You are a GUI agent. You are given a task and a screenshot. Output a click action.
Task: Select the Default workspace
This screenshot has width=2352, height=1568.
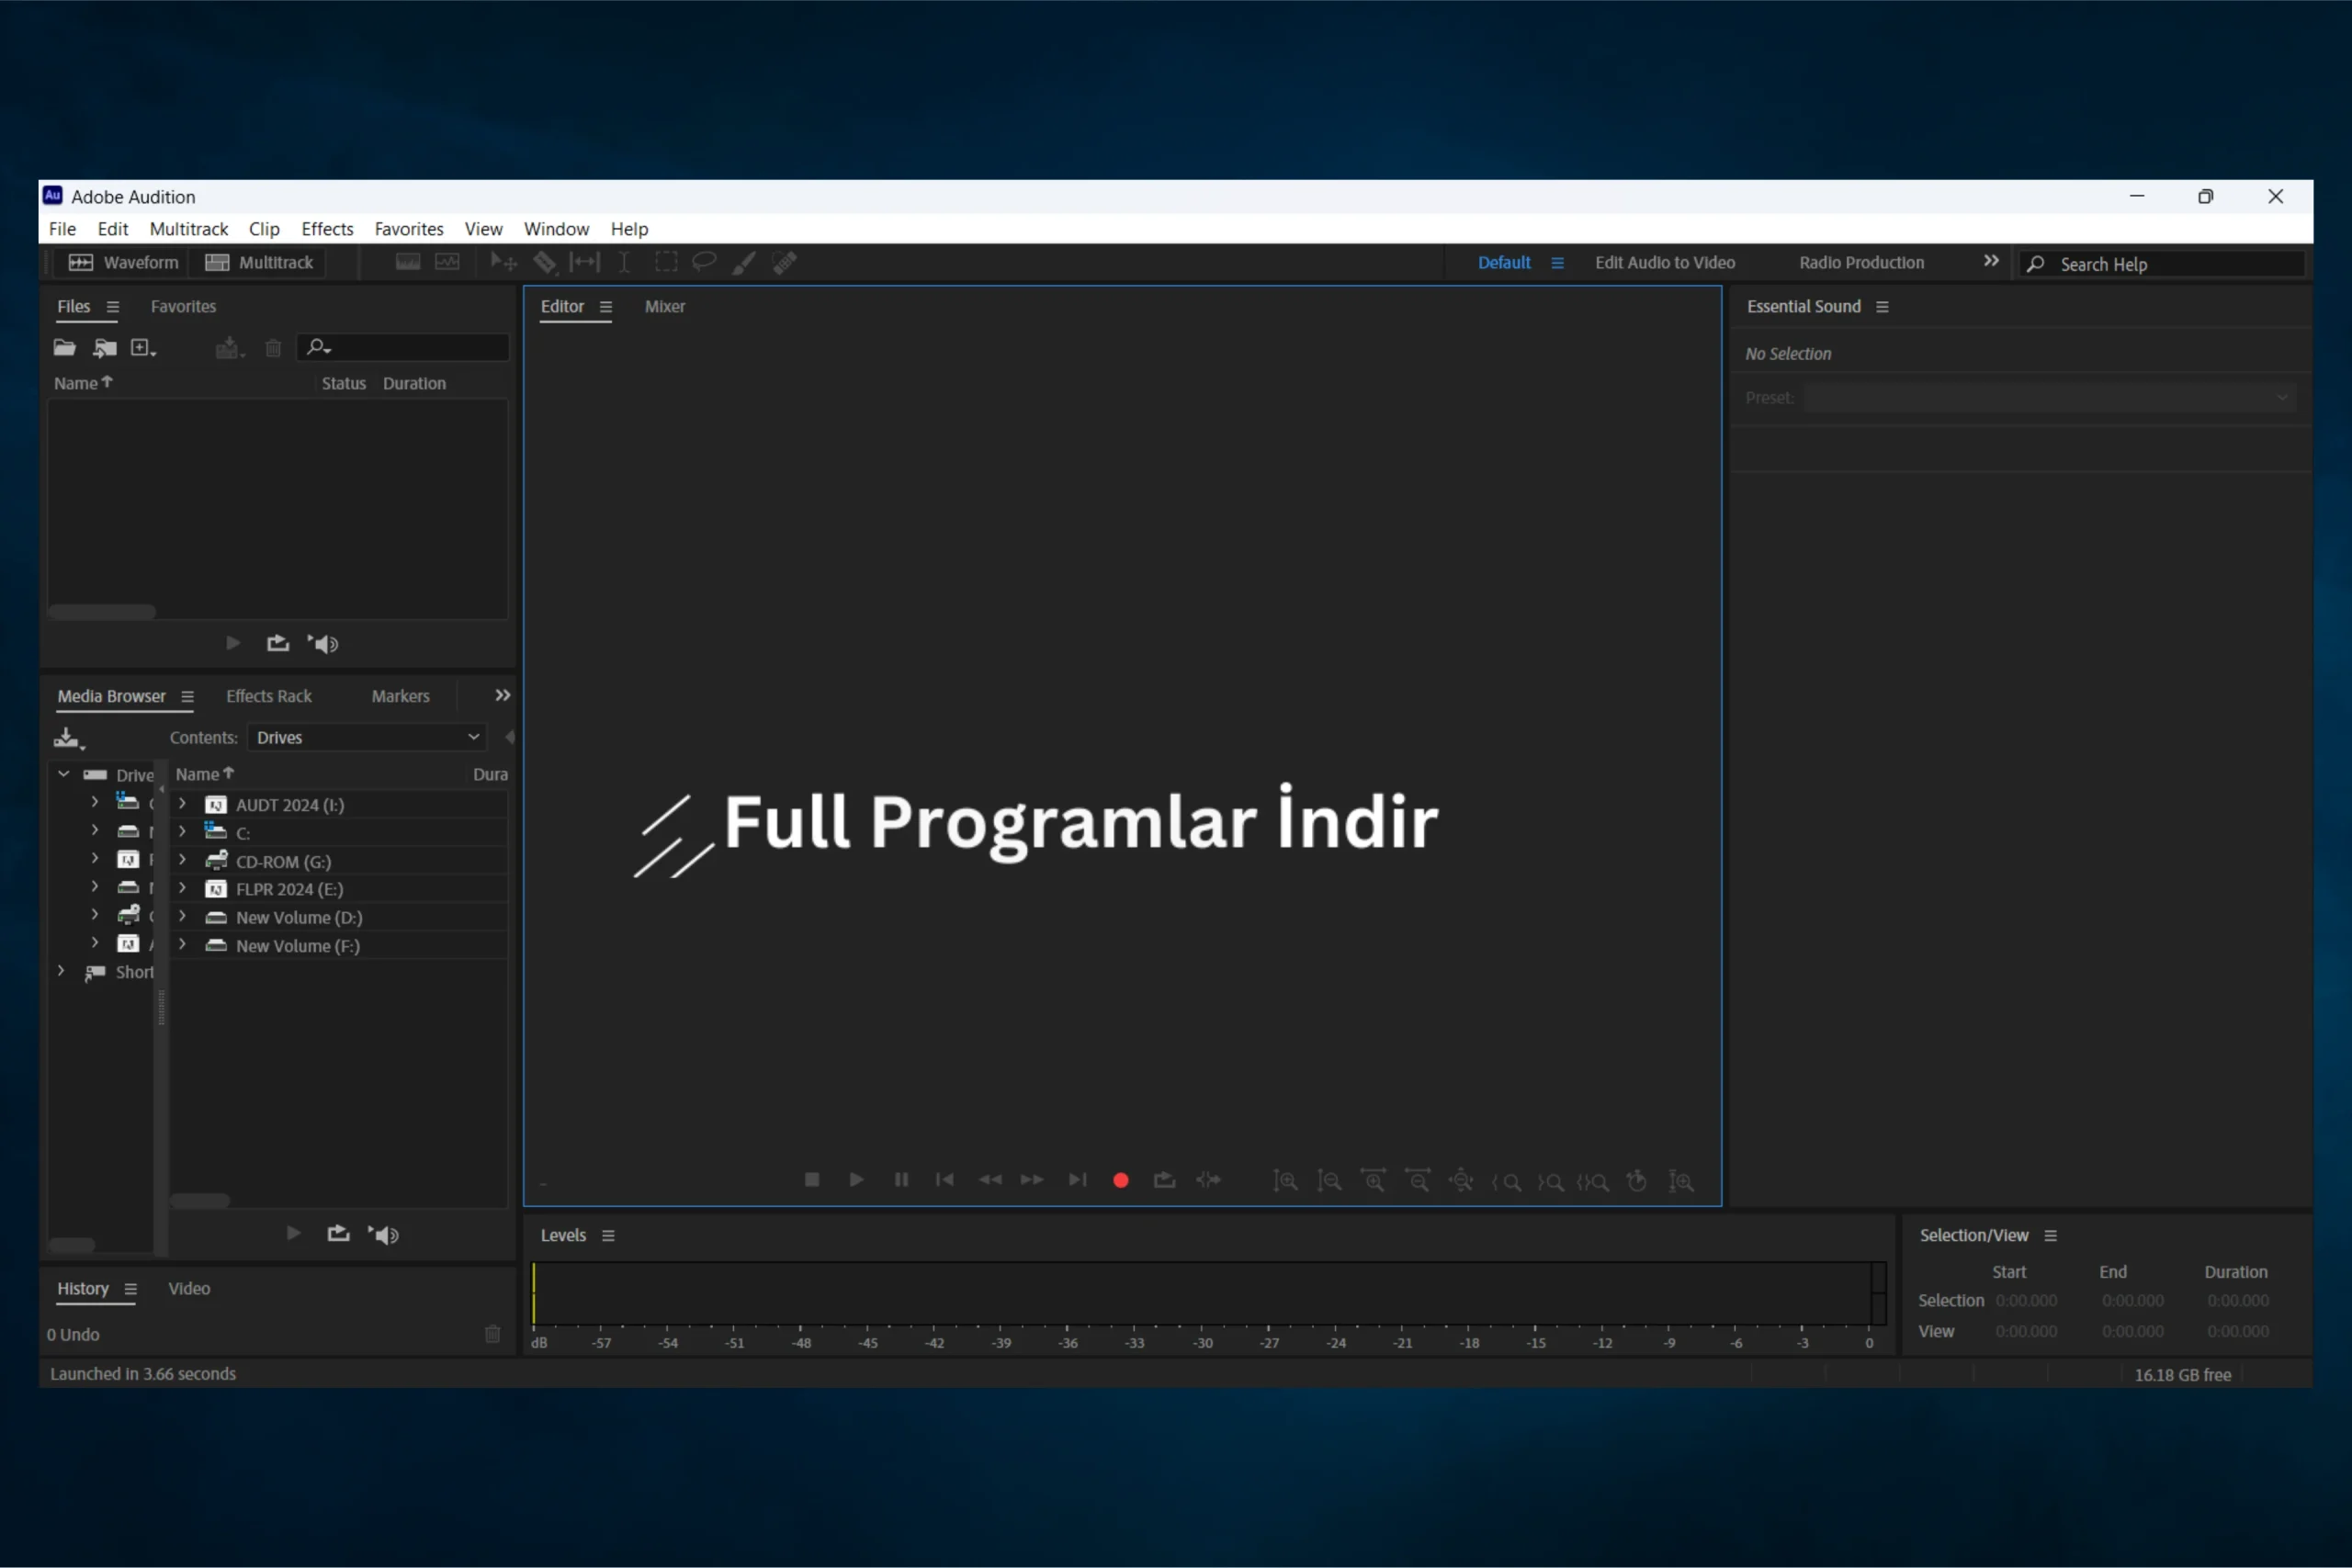coord(1504,262)
